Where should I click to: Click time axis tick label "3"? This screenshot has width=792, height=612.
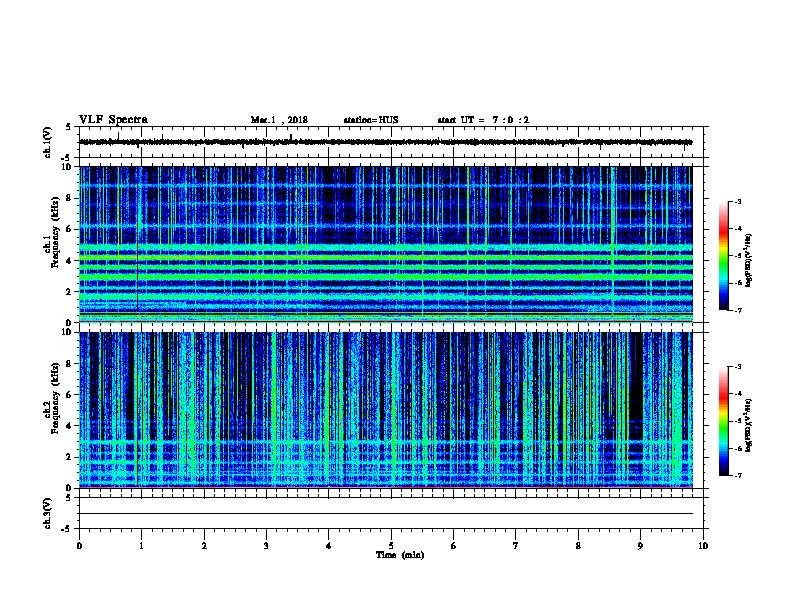266,546
